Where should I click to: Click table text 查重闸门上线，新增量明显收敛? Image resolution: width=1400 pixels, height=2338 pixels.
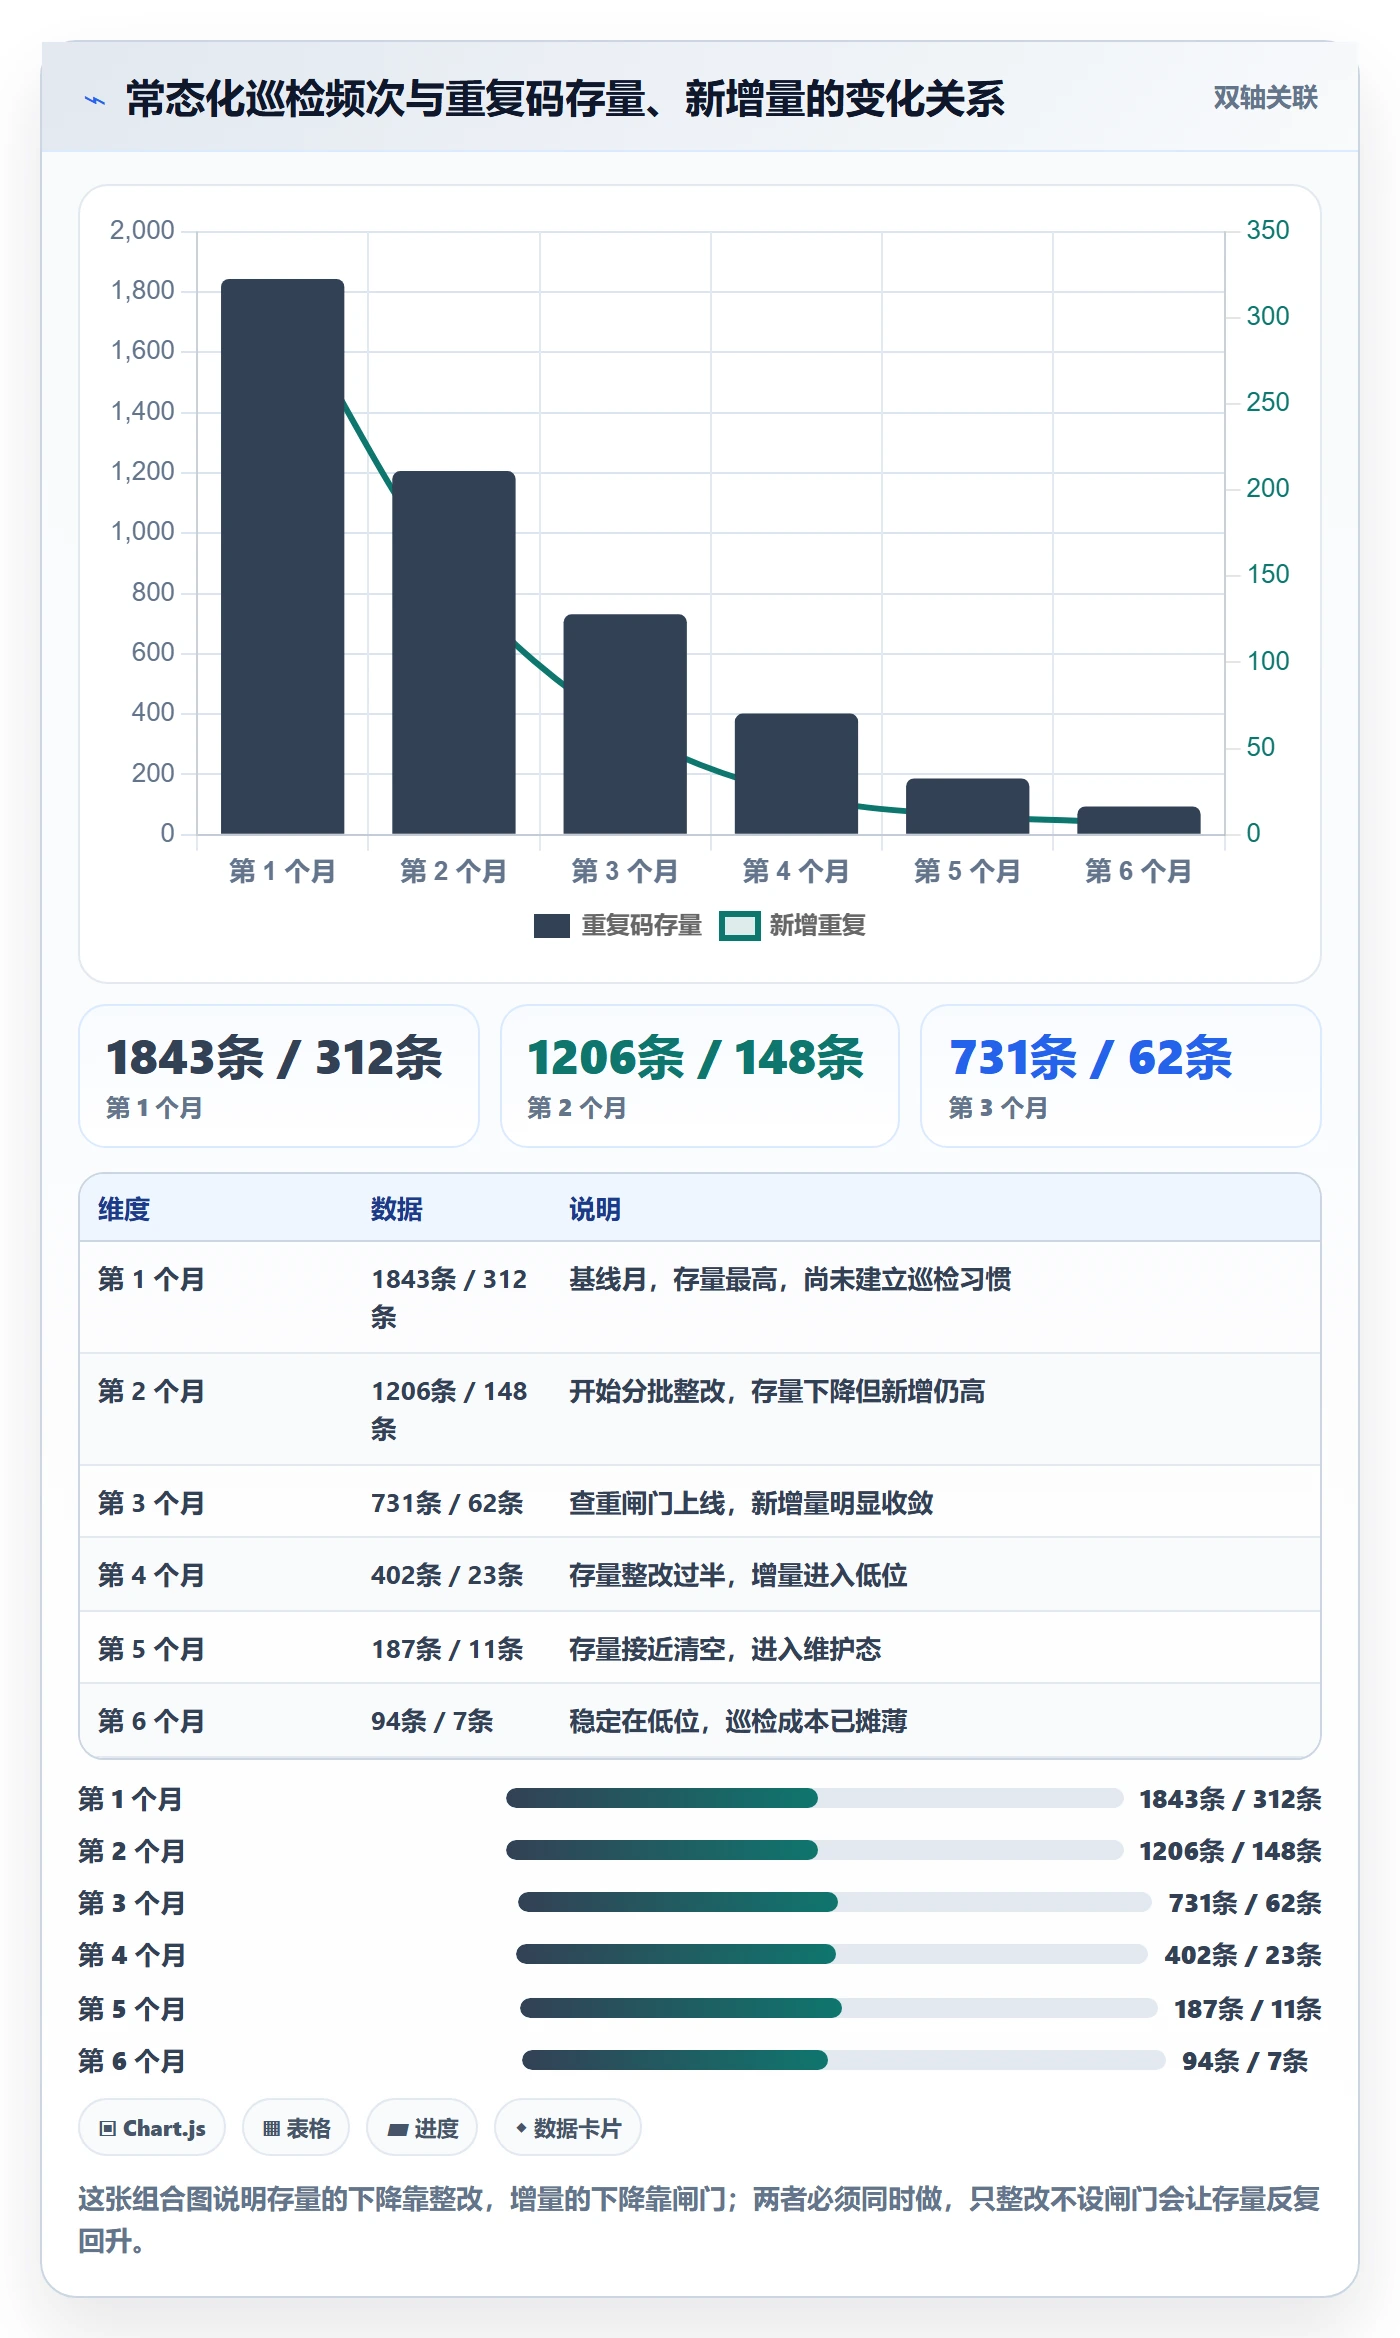tap(751, 1503)
